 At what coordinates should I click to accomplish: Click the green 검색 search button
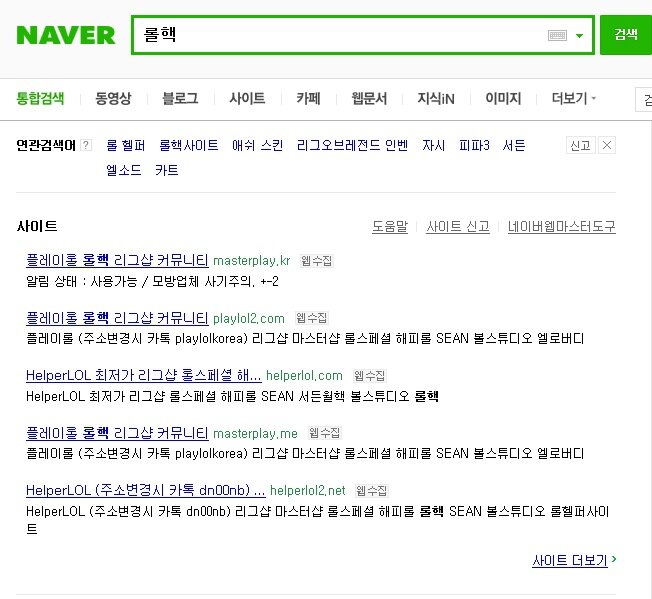click(626, 35)
